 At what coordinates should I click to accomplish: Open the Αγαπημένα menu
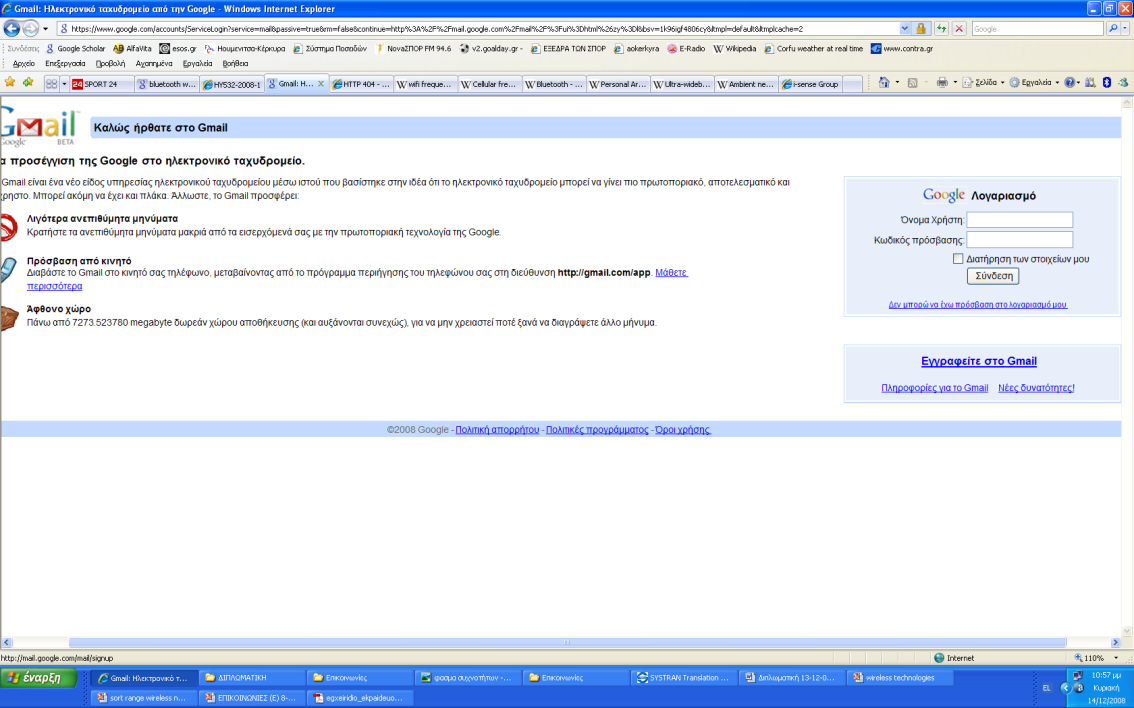[x=153, y=64]
